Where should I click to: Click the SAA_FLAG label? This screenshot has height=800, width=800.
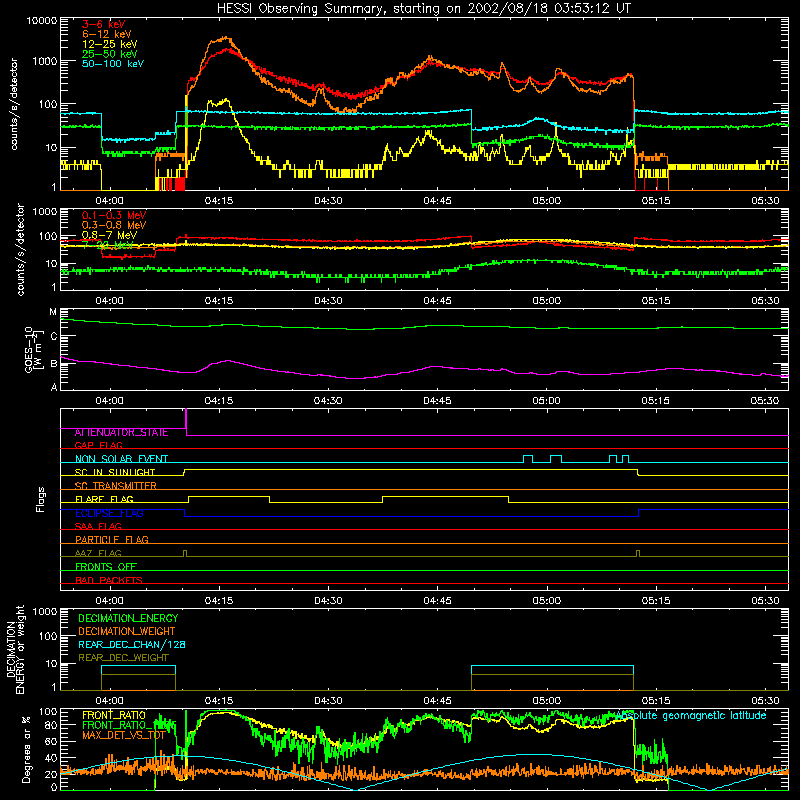point(98,526)
